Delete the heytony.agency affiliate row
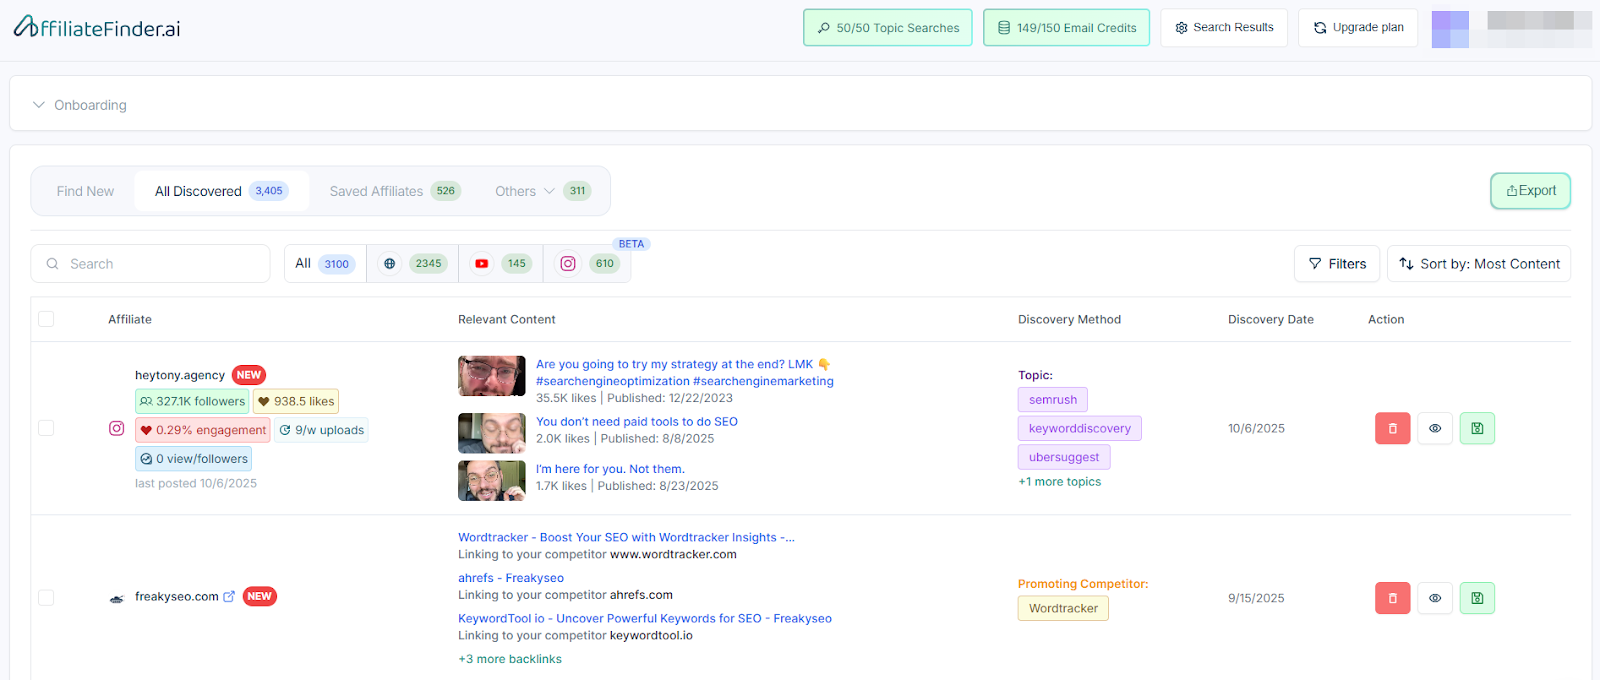Screen dimensions: 1600x680 [x=1392, y=428]
